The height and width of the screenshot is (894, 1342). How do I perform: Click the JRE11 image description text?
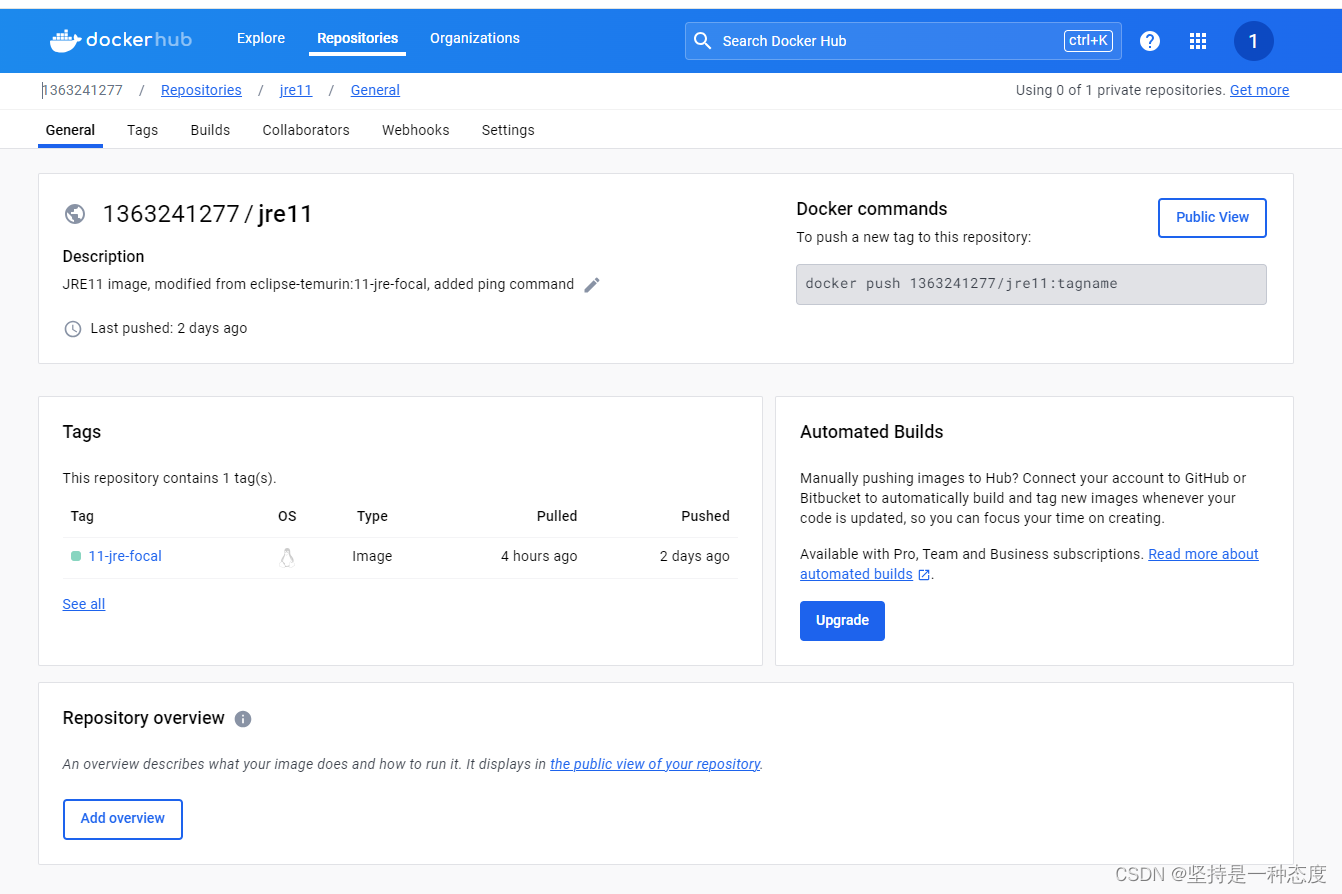click(x=318, y=284)
